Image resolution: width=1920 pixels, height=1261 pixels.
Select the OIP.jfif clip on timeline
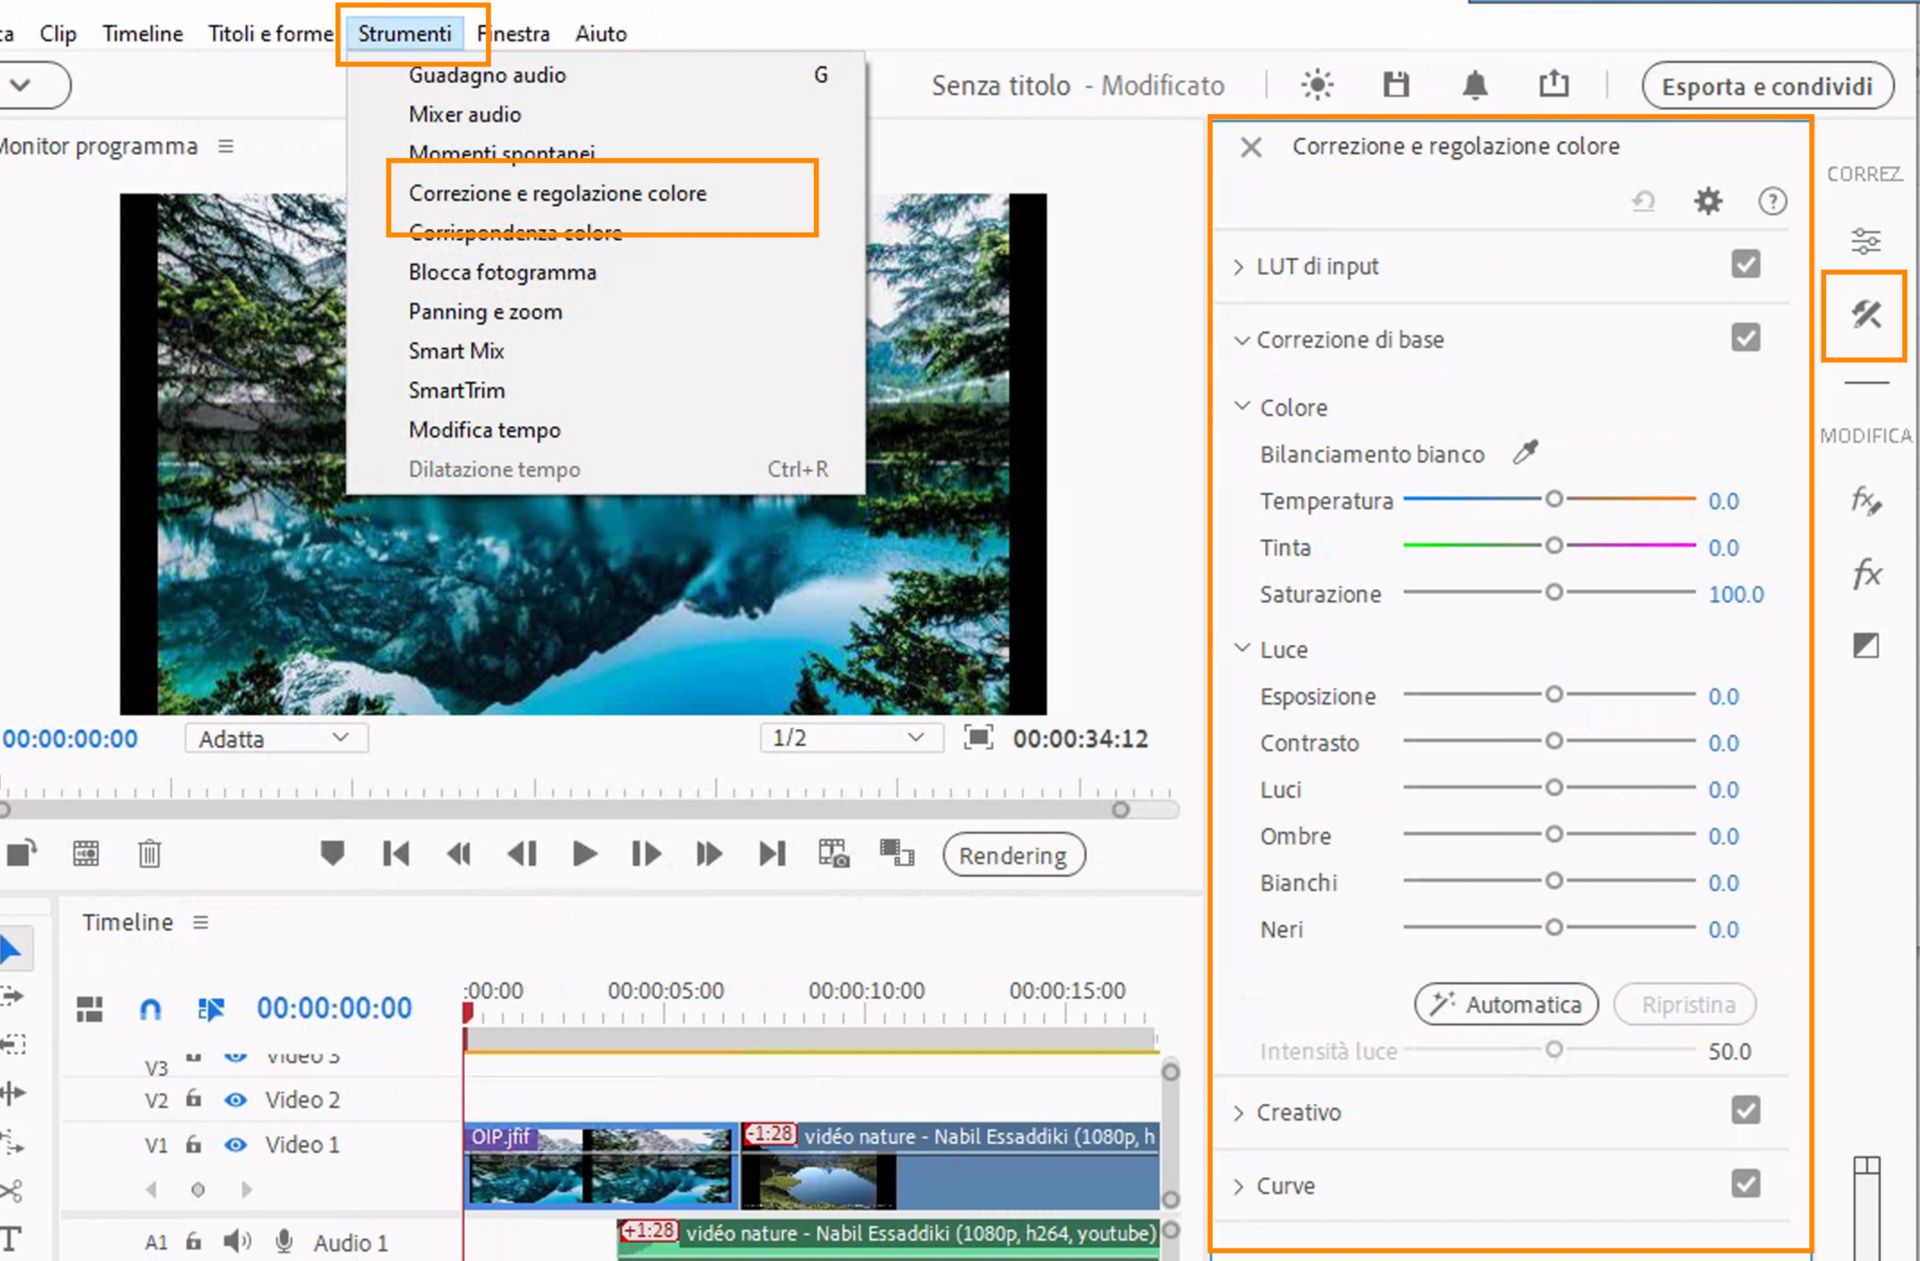coord(600,1165)
